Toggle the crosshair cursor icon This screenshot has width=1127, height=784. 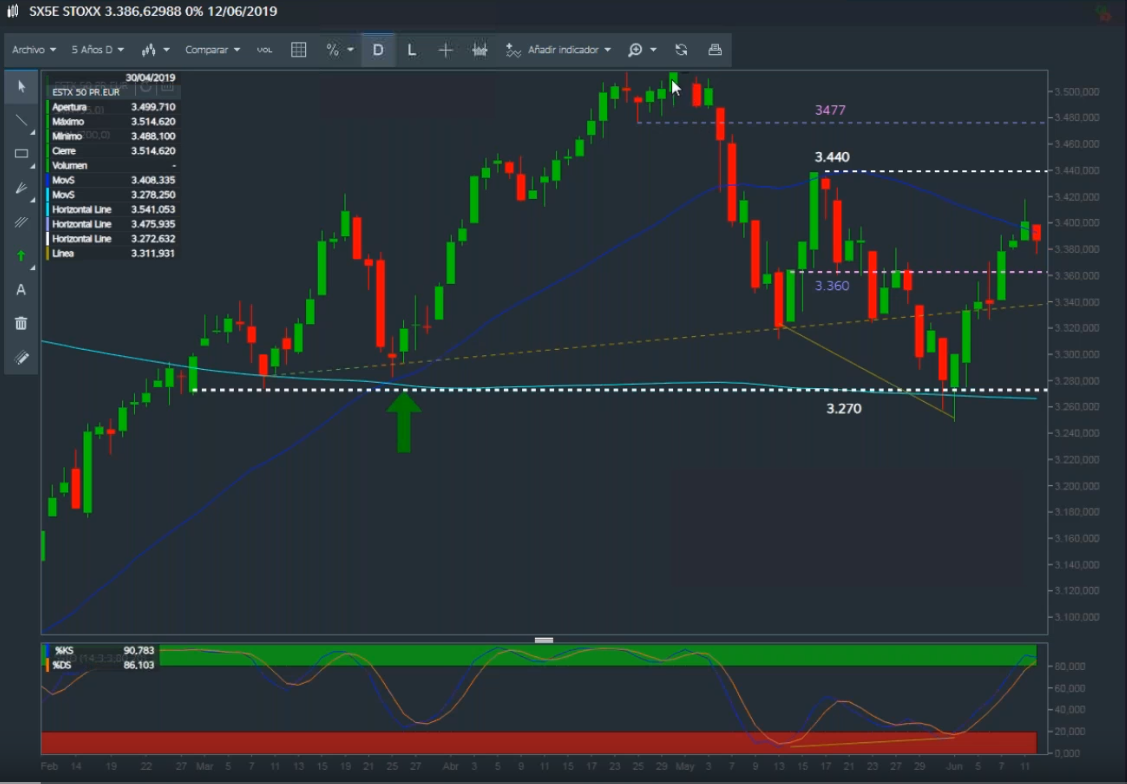tap(445, 50)
